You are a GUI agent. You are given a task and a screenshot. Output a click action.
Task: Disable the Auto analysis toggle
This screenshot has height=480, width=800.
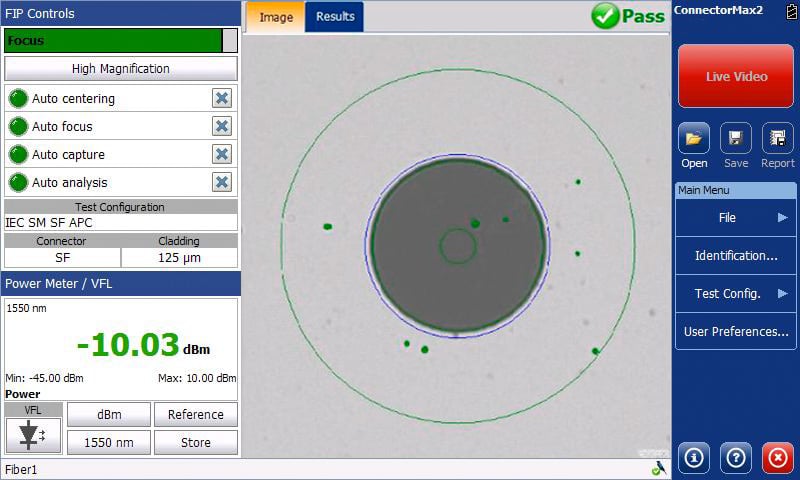tap(222, 182)
